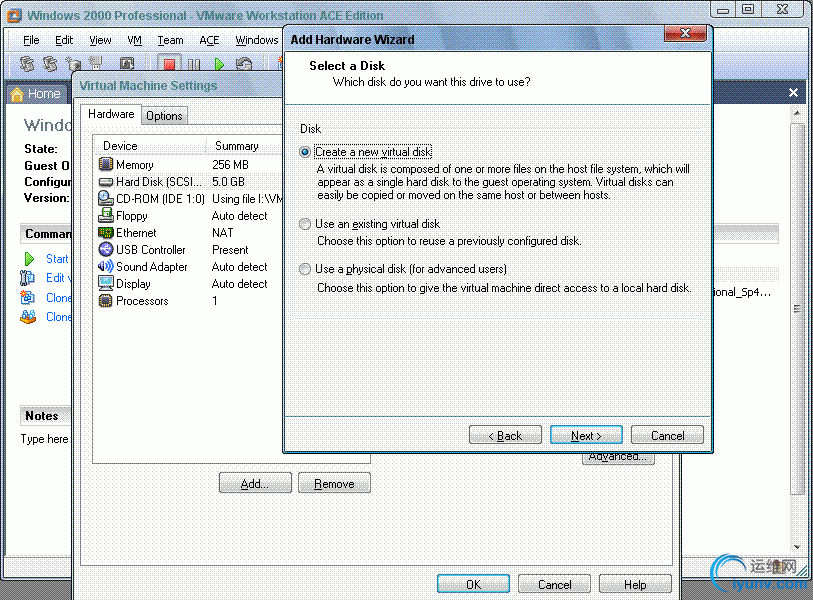813x600 pixels.
Task: Open the Team menu
Action: [170, 40]
